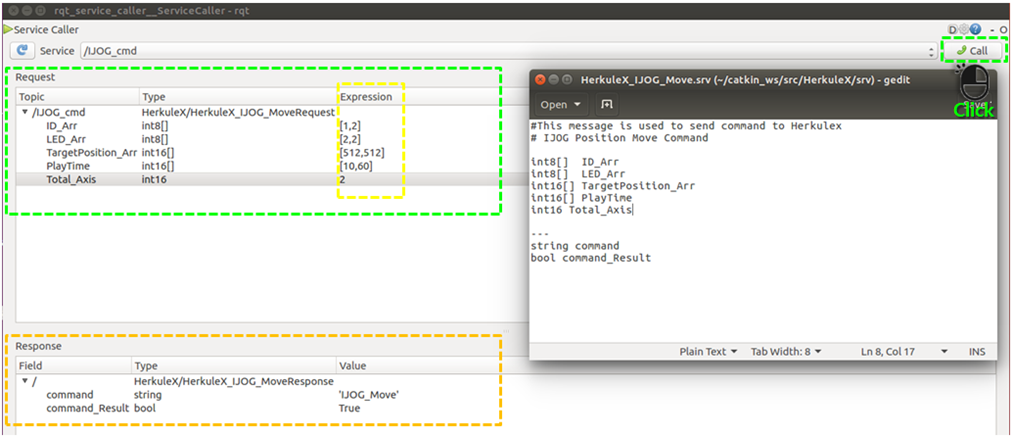The height and width of the screenshot is (438, 1014).
Task: Click the '---' separator line in gedit
Action: coord(539,234)
